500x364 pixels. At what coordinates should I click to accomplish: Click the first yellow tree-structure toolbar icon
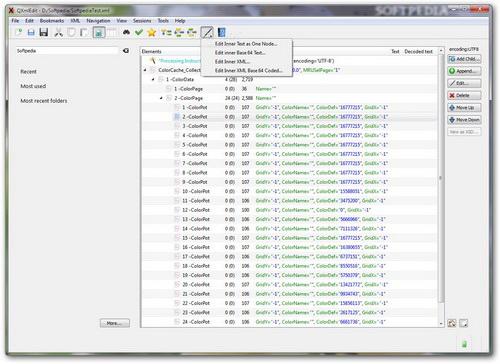[166, 32]
